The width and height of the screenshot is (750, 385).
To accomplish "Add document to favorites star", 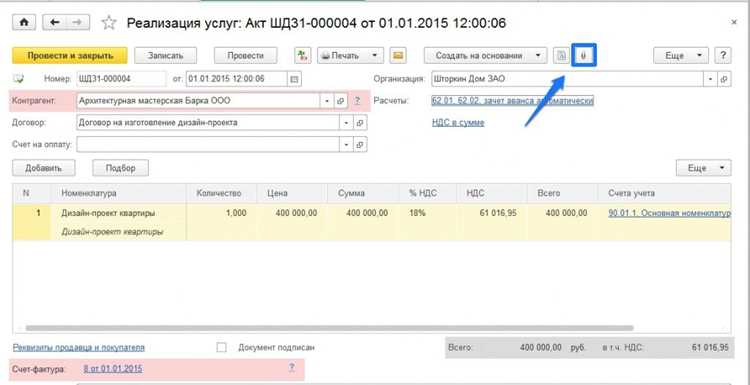I will coord(110,22).
